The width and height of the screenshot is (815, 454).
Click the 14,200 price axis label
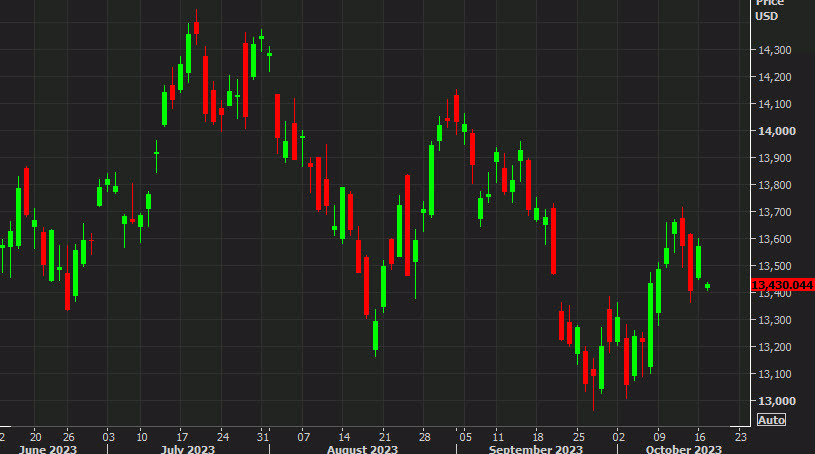point(774,77)
